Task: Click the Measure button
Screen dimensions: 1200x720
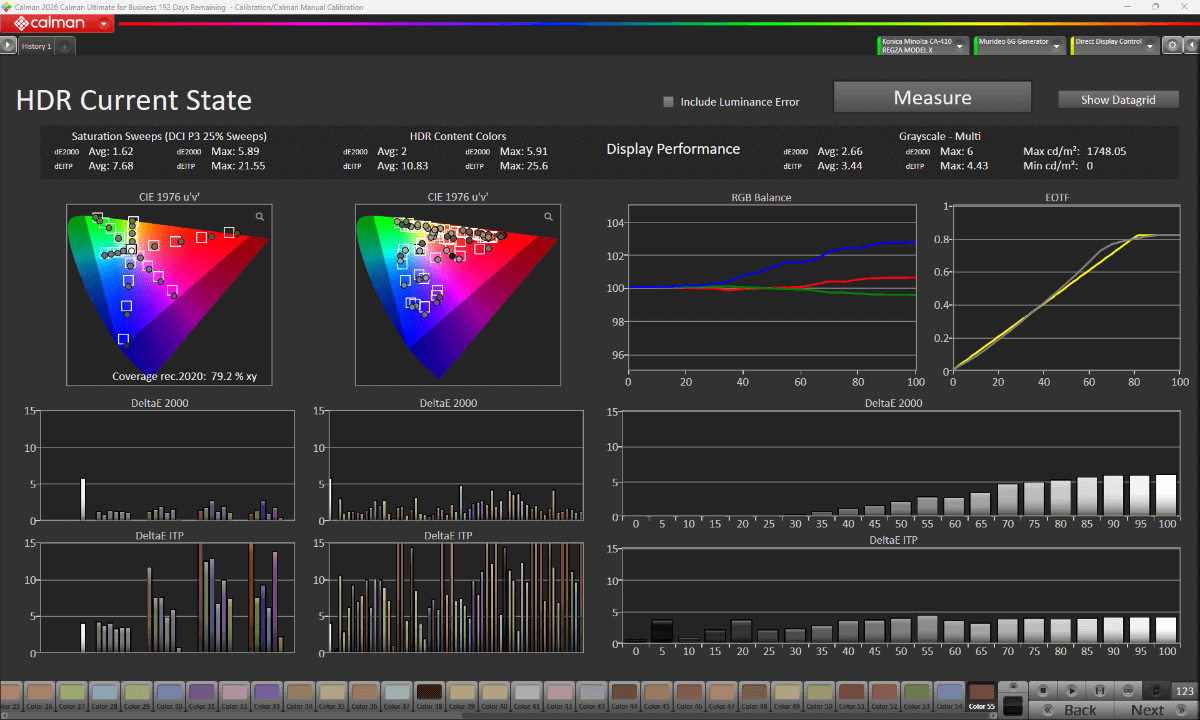Action: pyautogui.click(x=932, y=98)
